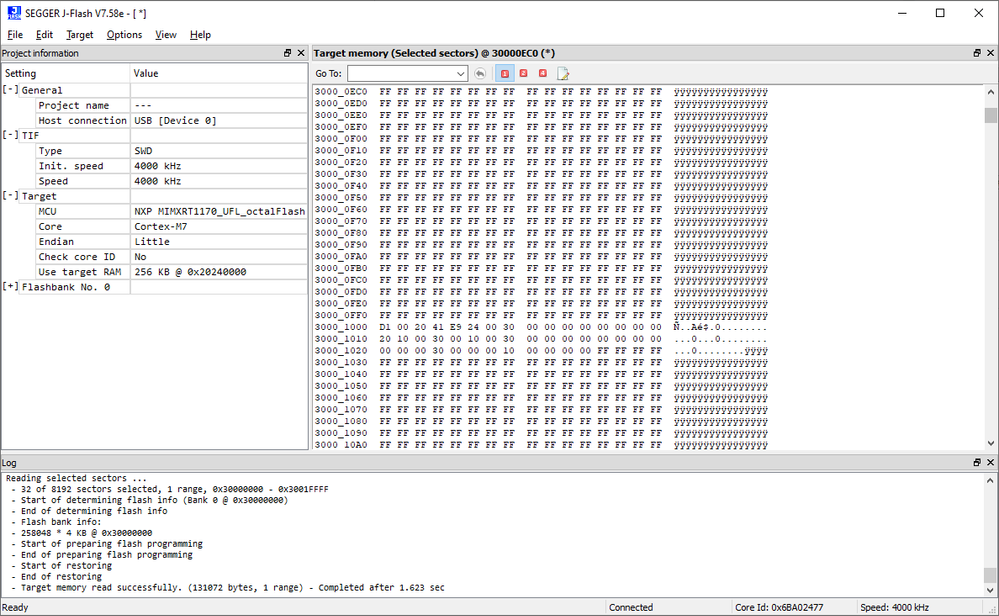Click the edit memory document icon
Viewport: 999px width, 616px height.
tap(563, 74)
